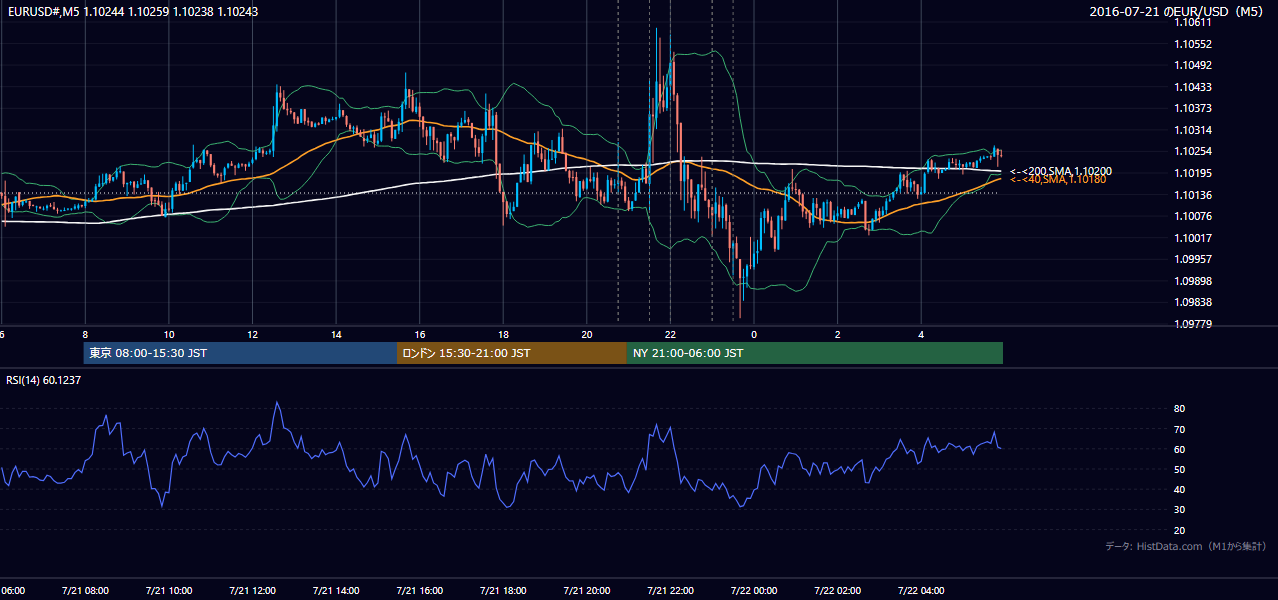This screenshot has width=1278, height=600.
Task: Click the hour 4 tick under price chart
Action: (921, 334)
